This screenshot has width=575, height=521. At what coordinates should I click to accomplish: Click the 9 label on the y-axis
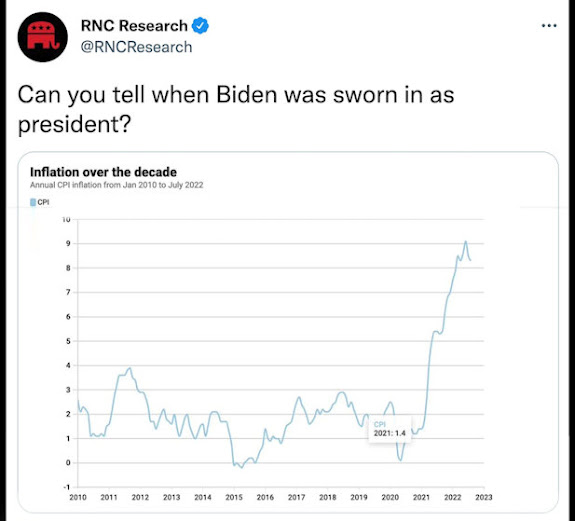pyautogui.click(x=68, y=243)
